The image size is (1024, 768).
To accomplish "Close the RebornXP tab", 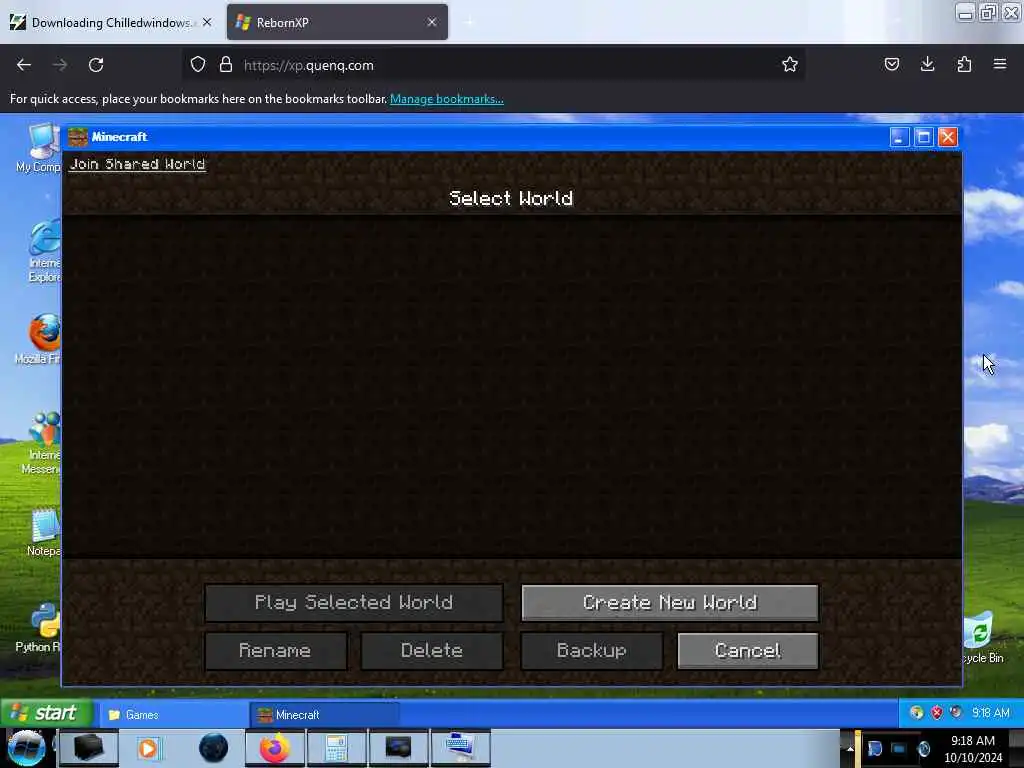I will click(x=432, y=23).
